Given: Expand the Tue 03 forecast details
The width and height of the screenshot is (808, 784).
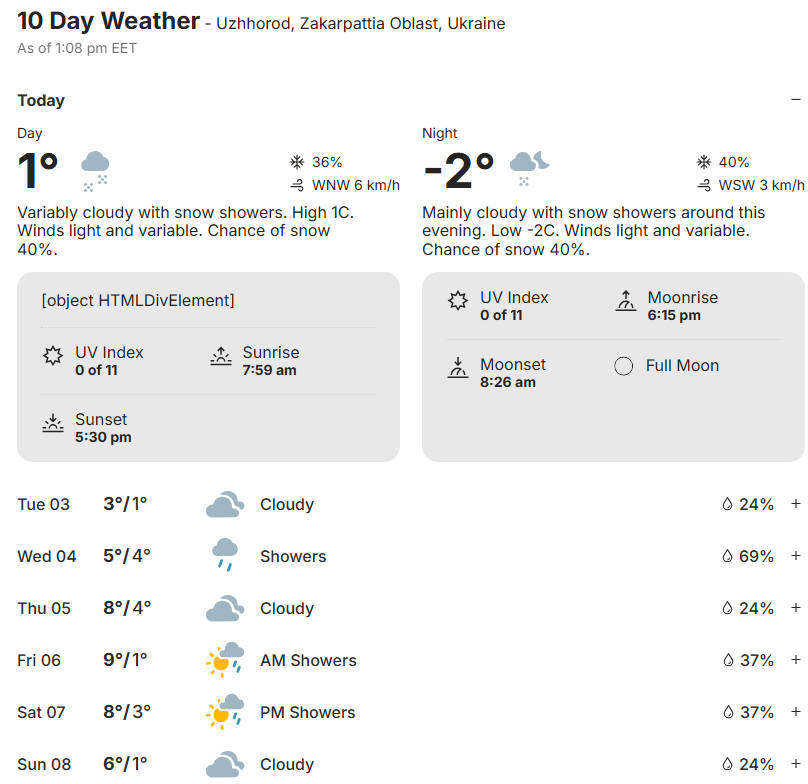Looking at the screenshot, I should [796, 504].
